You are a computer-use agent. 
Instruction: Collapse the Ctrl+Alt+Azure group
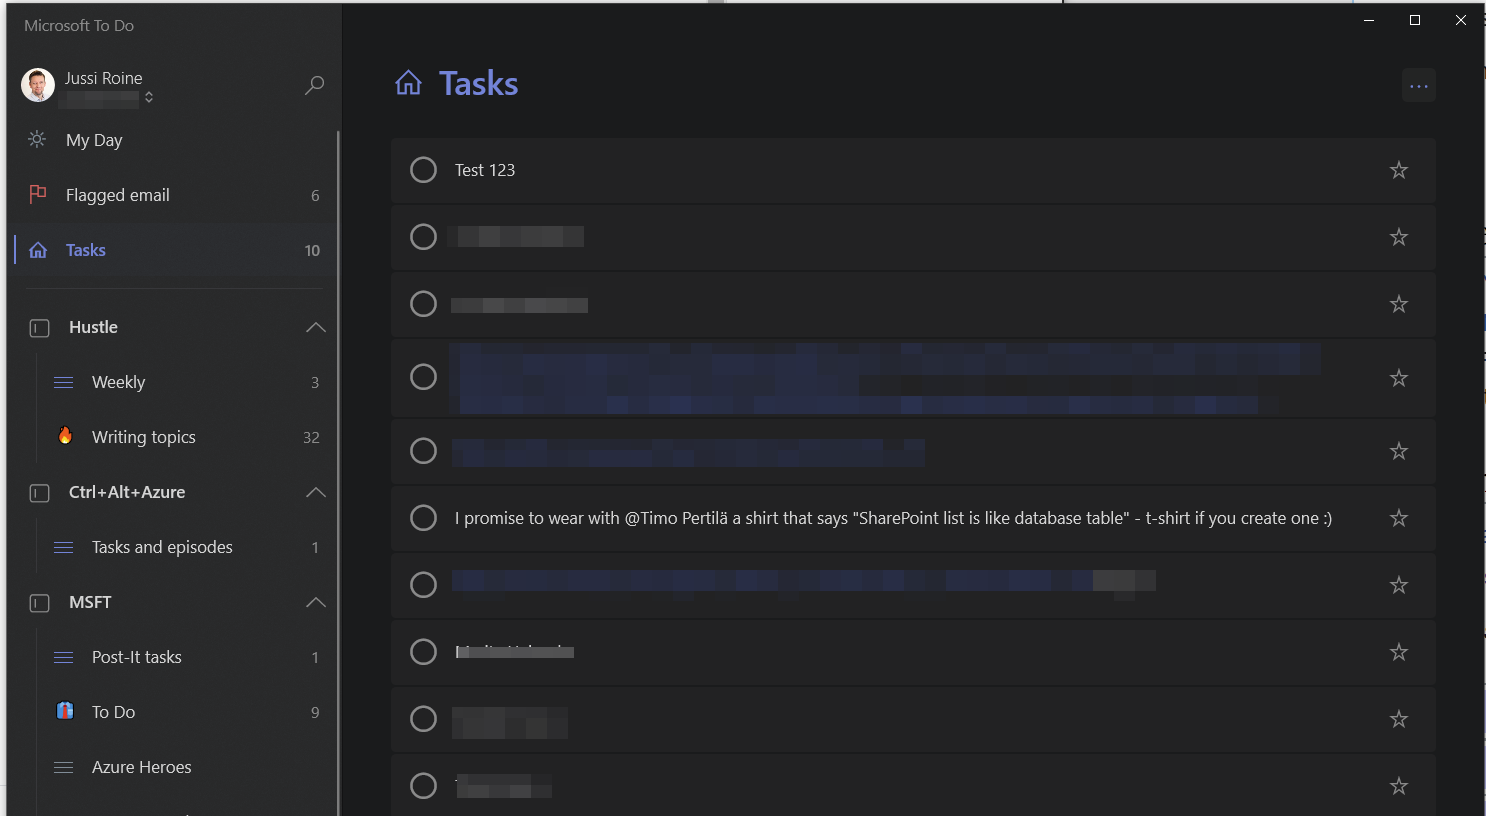[x=316, y=492]
